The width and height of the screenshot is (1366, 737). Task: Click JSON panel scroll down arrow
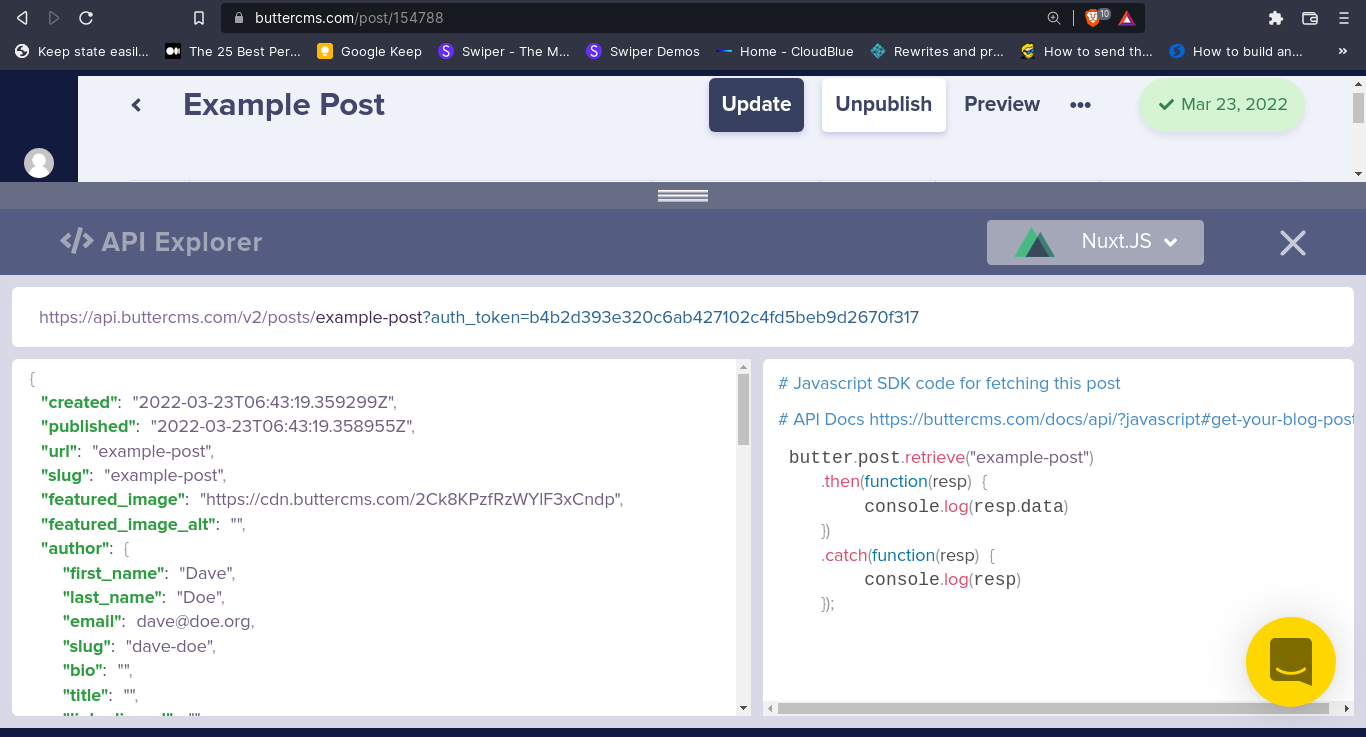click(743, 707)
